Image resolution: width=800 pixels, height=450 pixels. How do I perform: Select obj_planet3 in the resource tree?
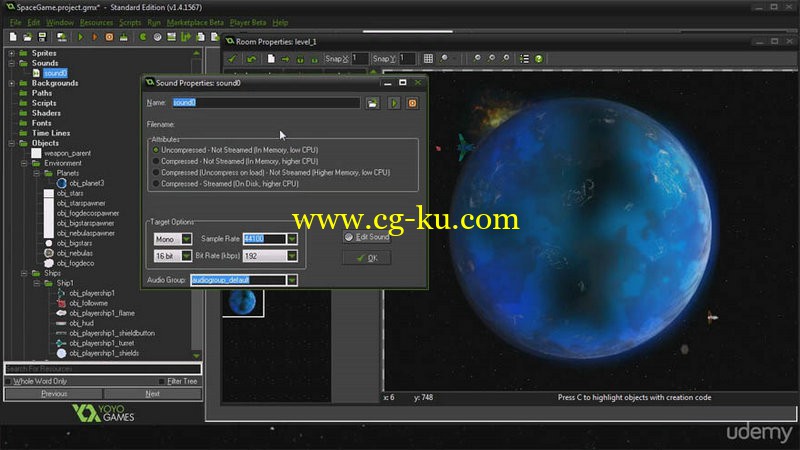[x=86, y=183]
